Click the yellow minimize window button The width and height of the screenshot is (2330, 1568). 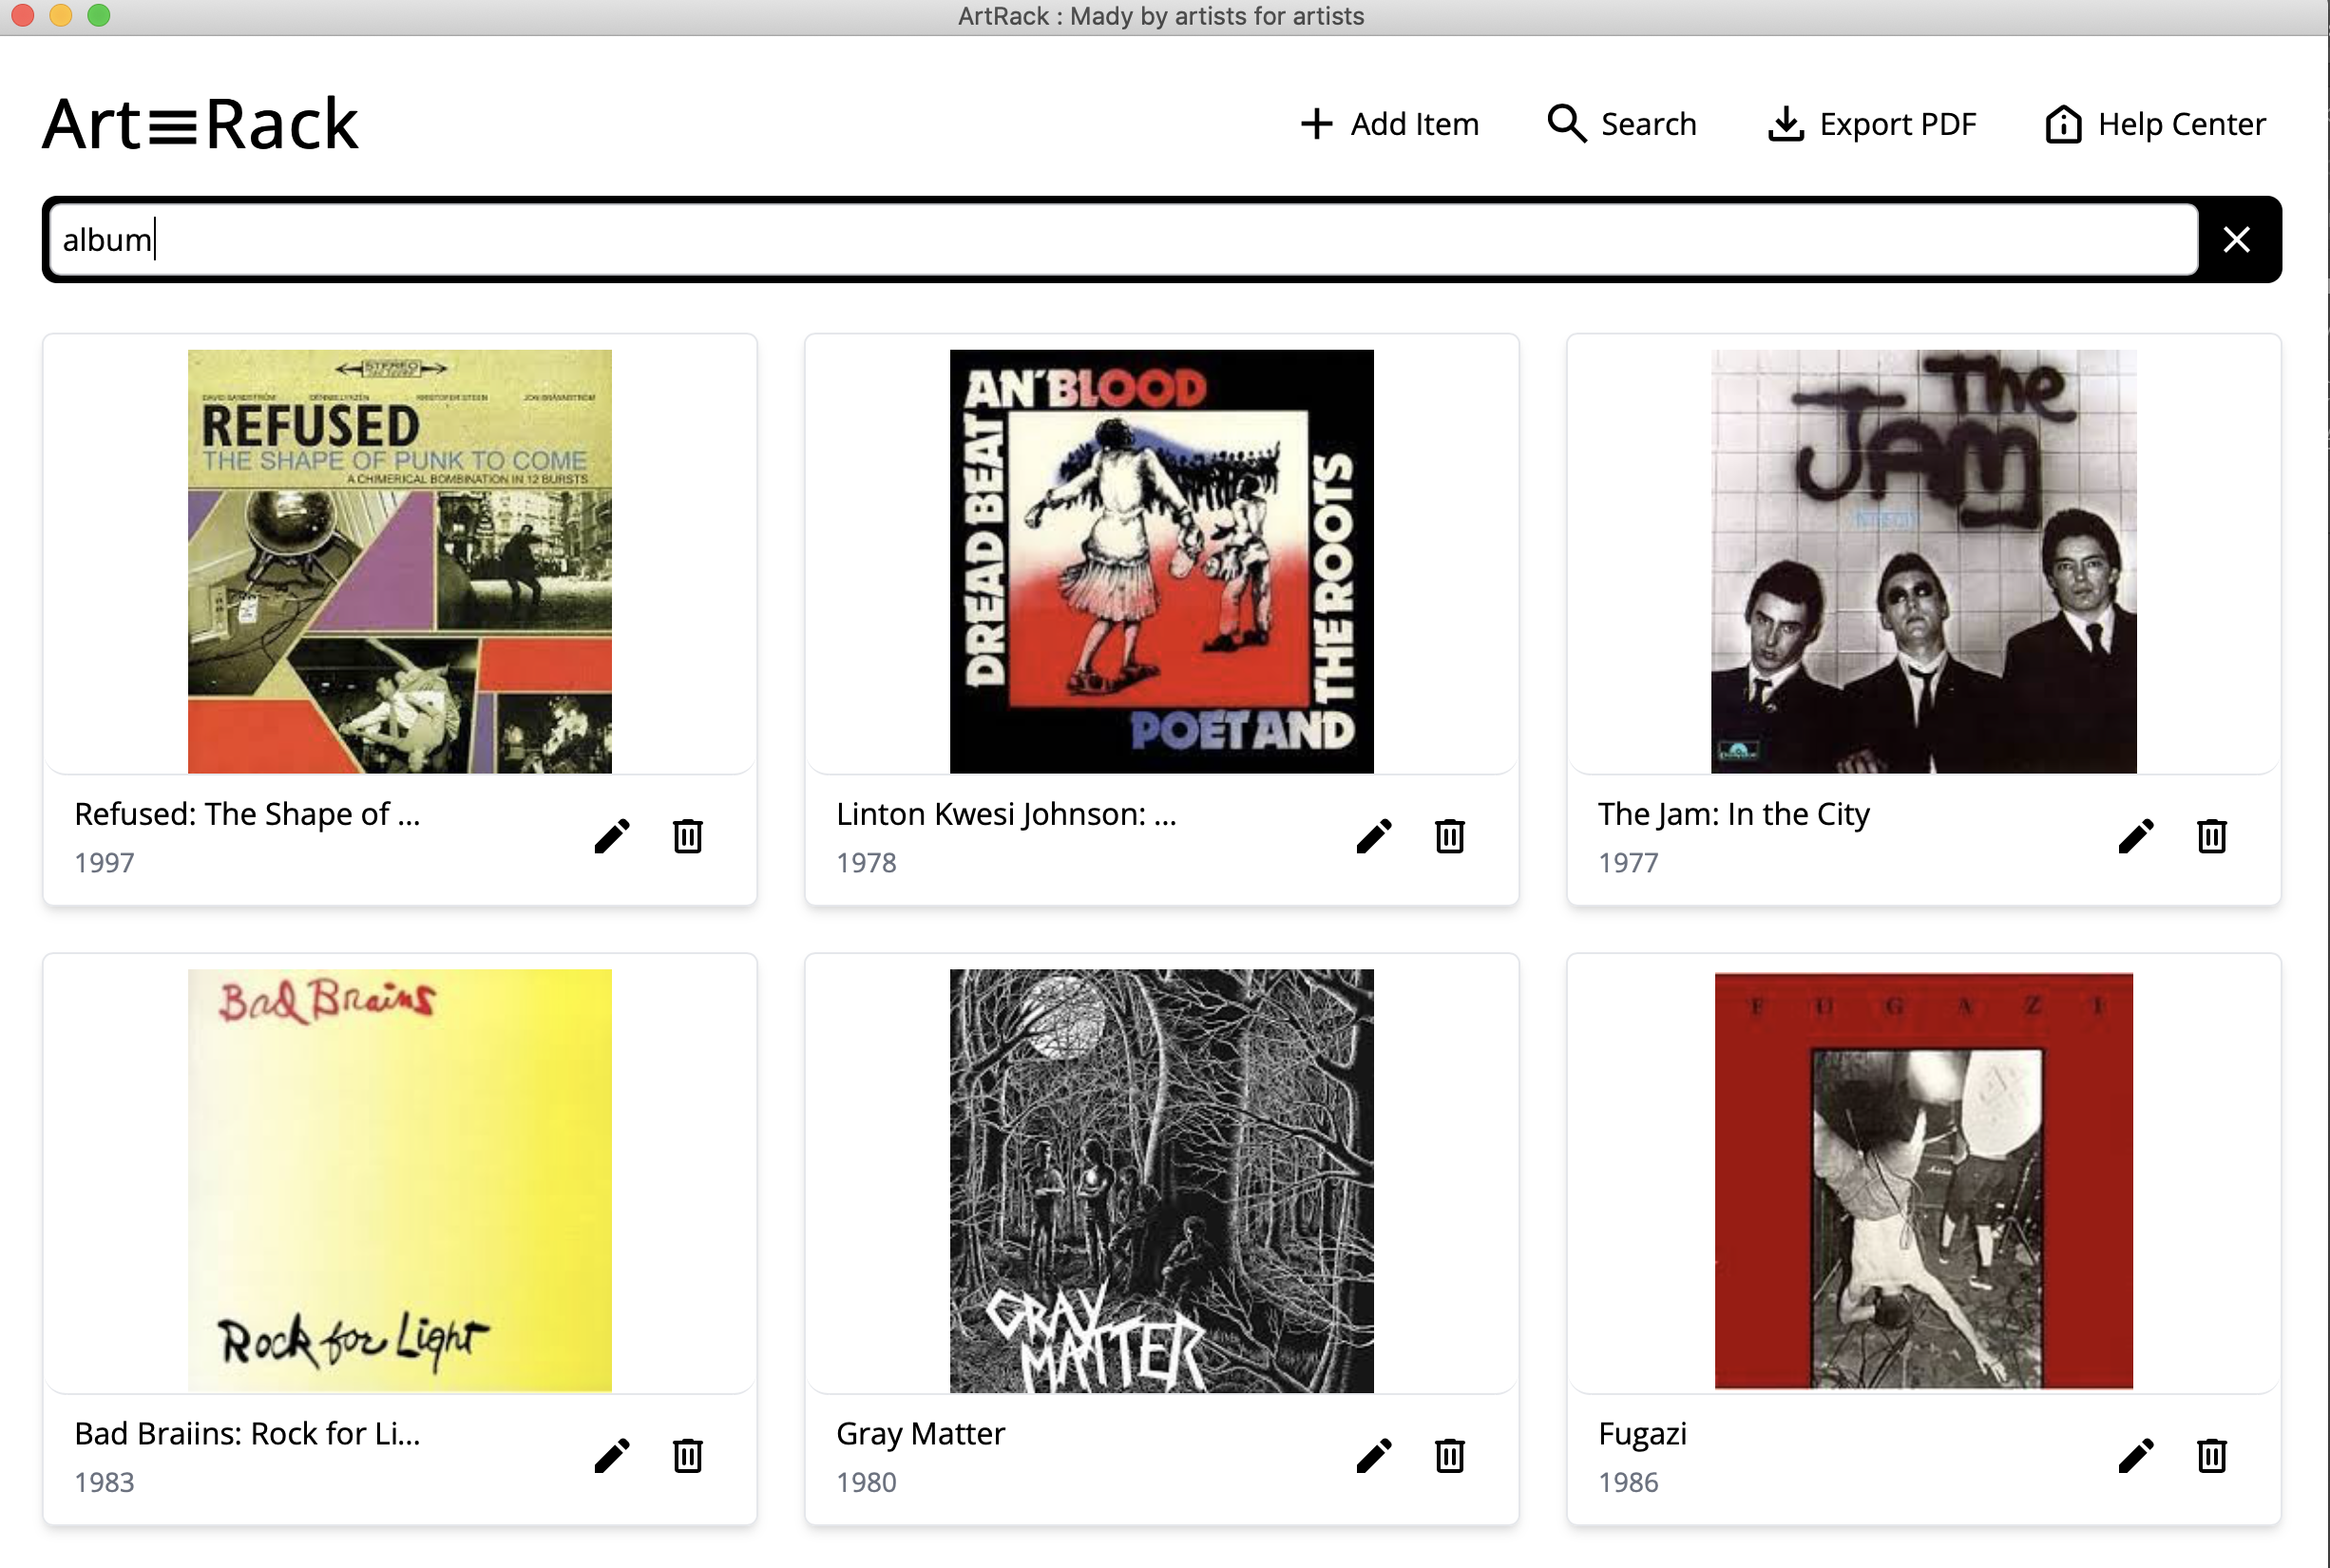pyautogui.click(x=61, y=15)
